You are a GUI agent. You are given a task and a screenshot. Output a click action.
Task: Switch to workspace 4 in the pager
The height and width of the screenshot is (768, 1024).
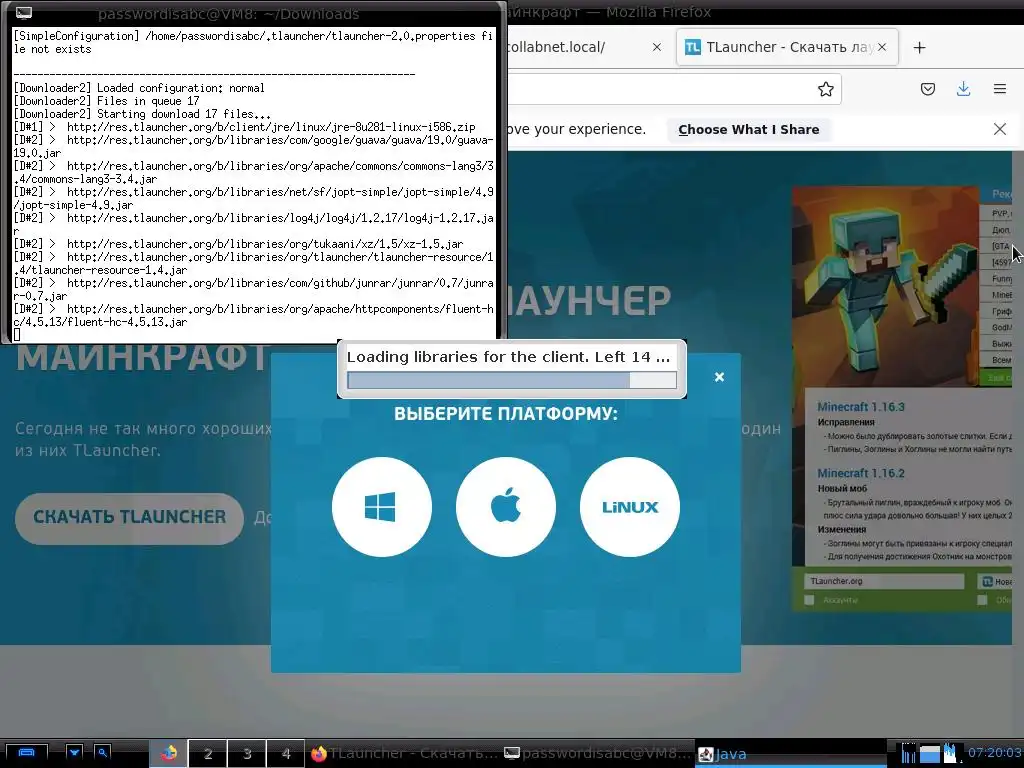[286, 754]
